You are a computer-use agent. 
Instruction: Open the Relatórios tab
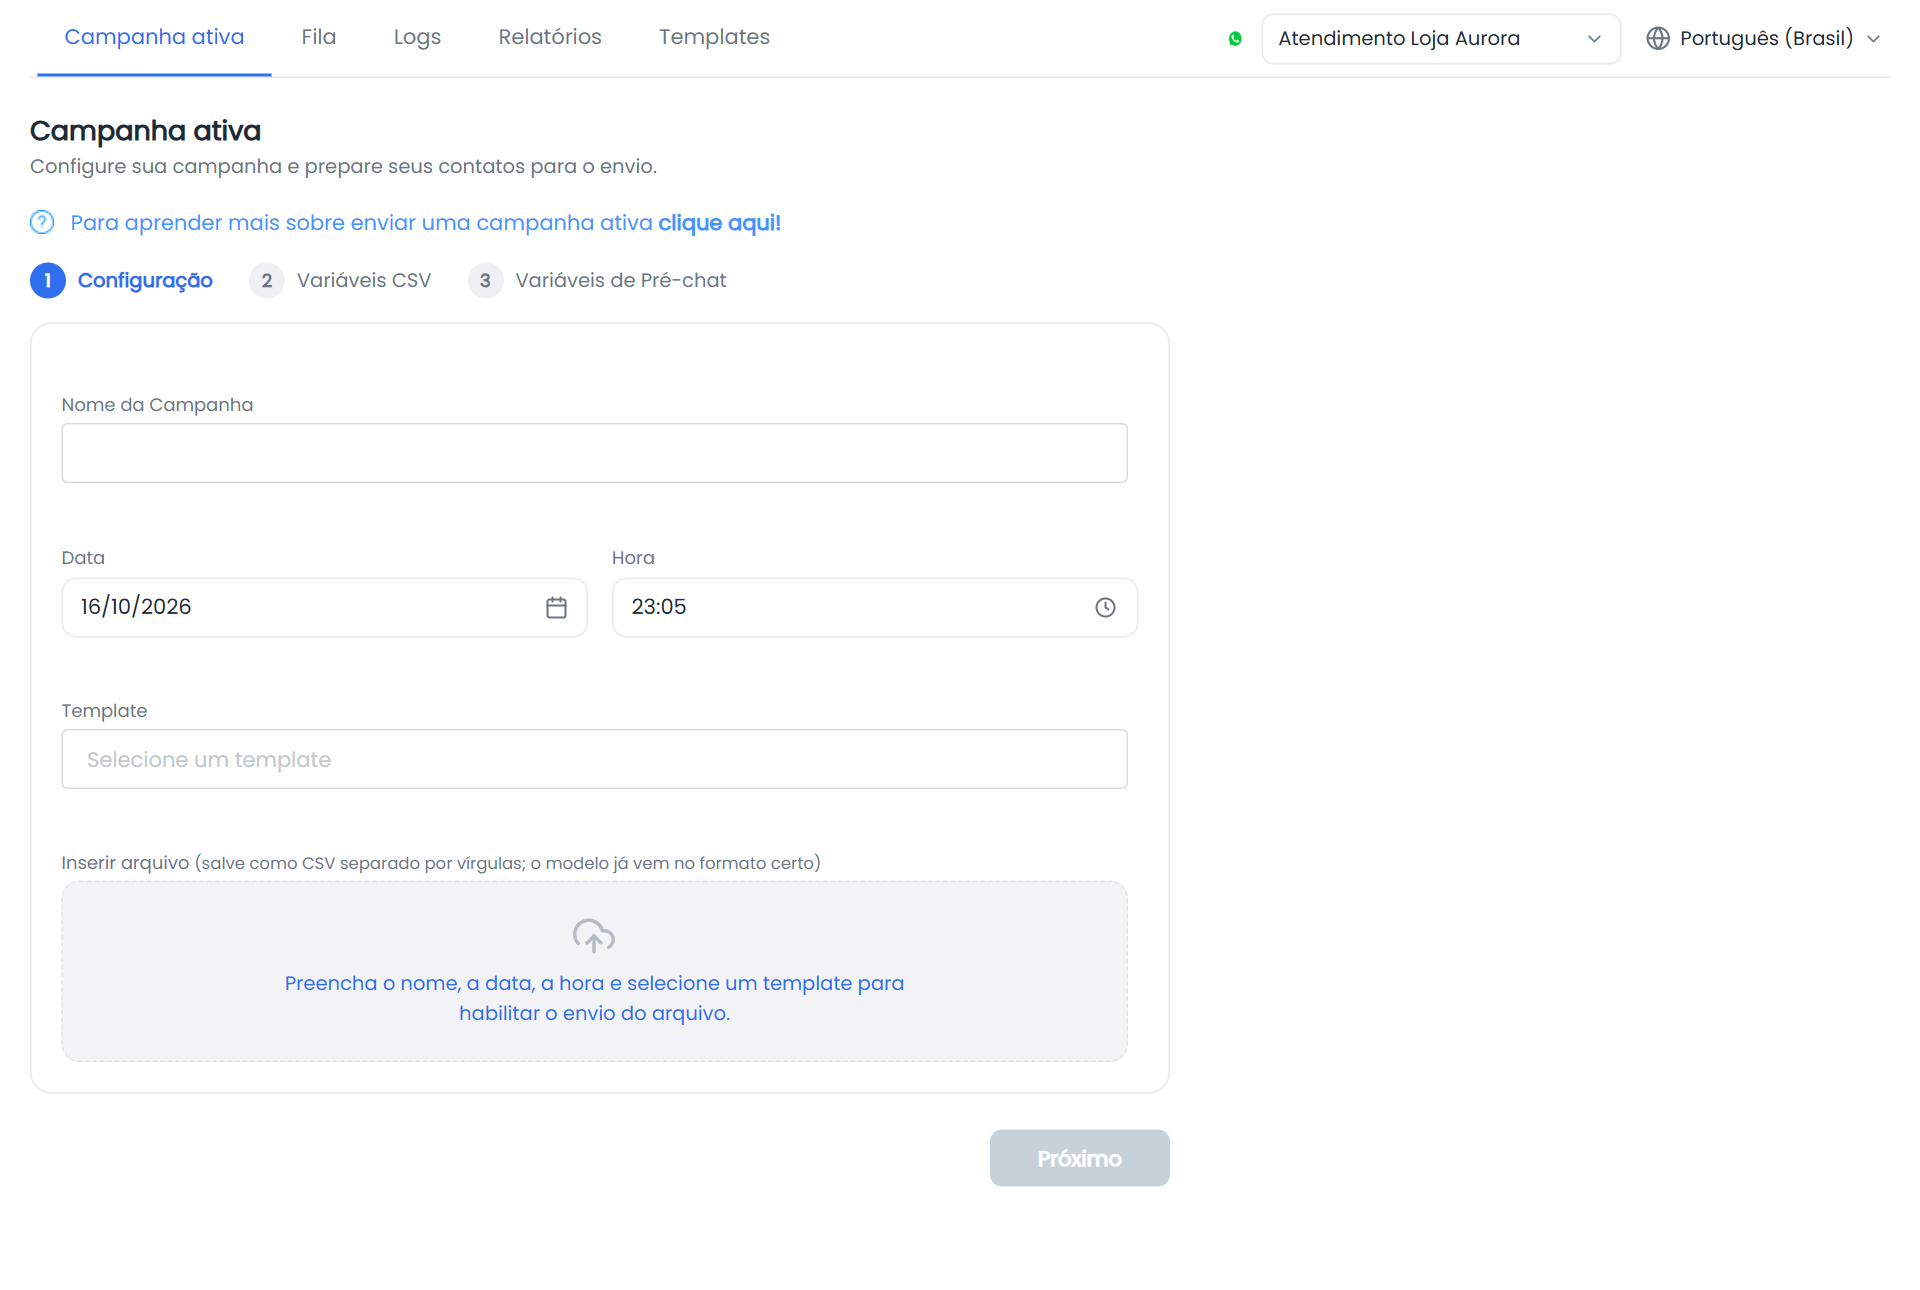click(550, 37)
